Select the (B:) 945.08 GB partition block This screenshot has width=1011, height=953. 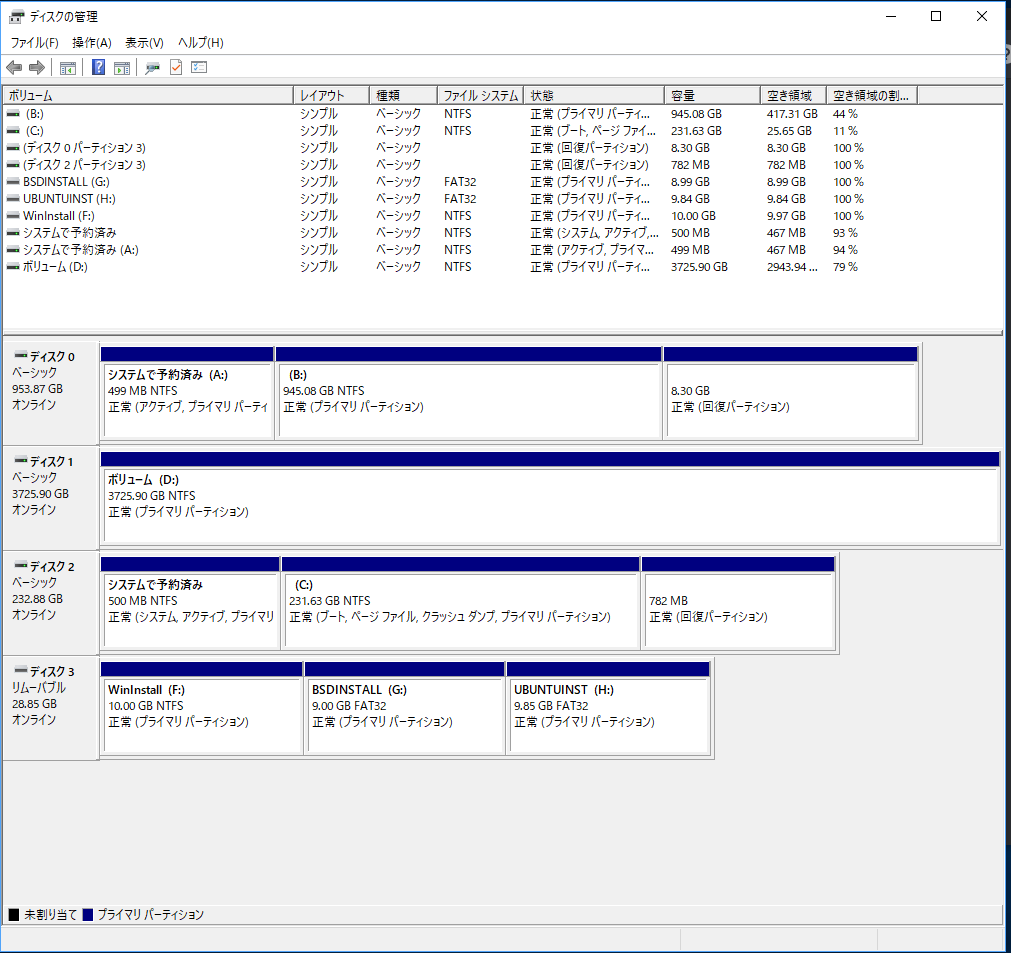pyautogui.click(x=469, y=395)
